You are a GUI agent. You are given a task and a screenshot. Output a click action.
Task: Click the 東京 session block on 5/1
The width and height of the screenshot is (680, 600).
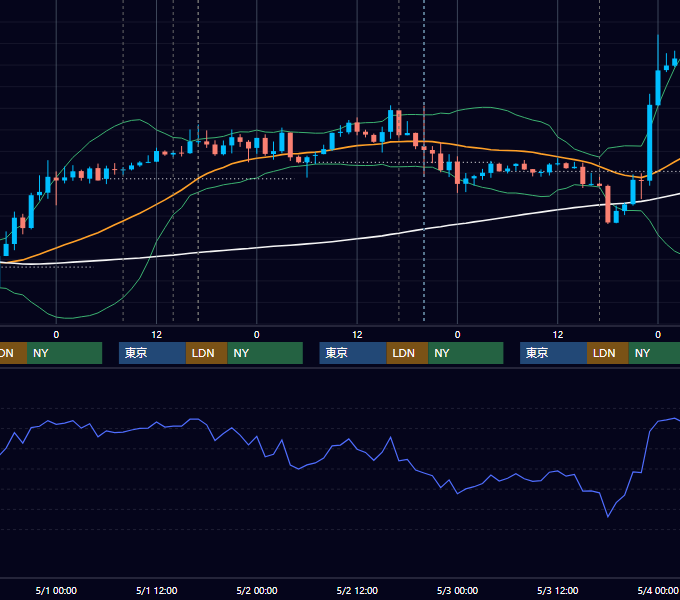(x=152, y=353)
